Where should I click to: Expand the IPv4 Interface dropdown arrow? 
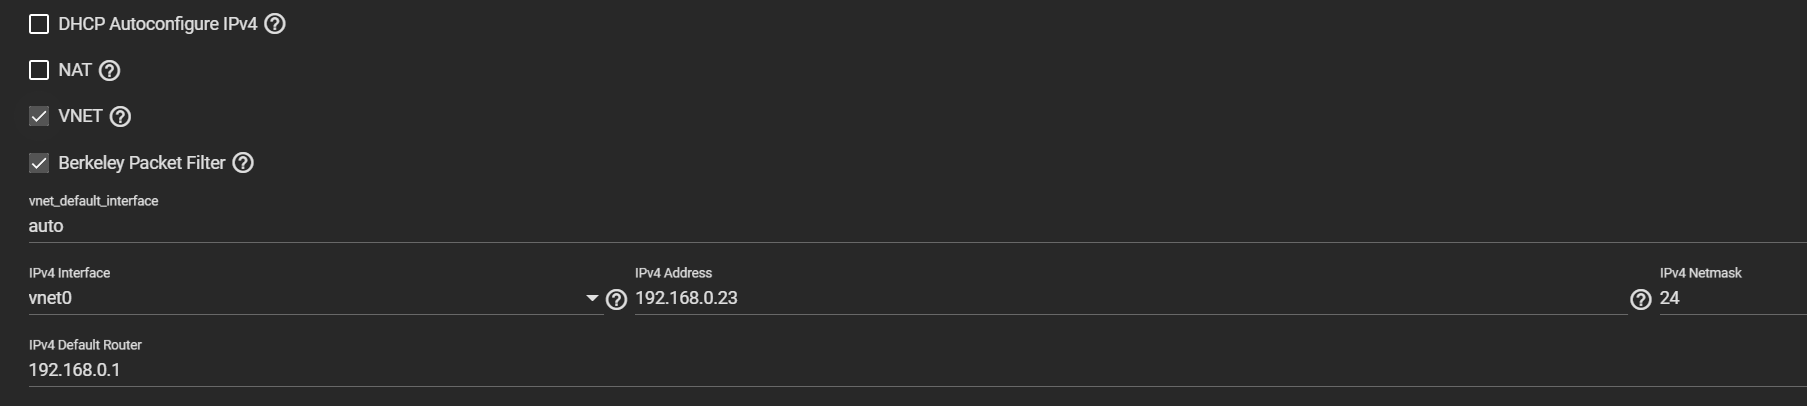click(x=592, y=298)
